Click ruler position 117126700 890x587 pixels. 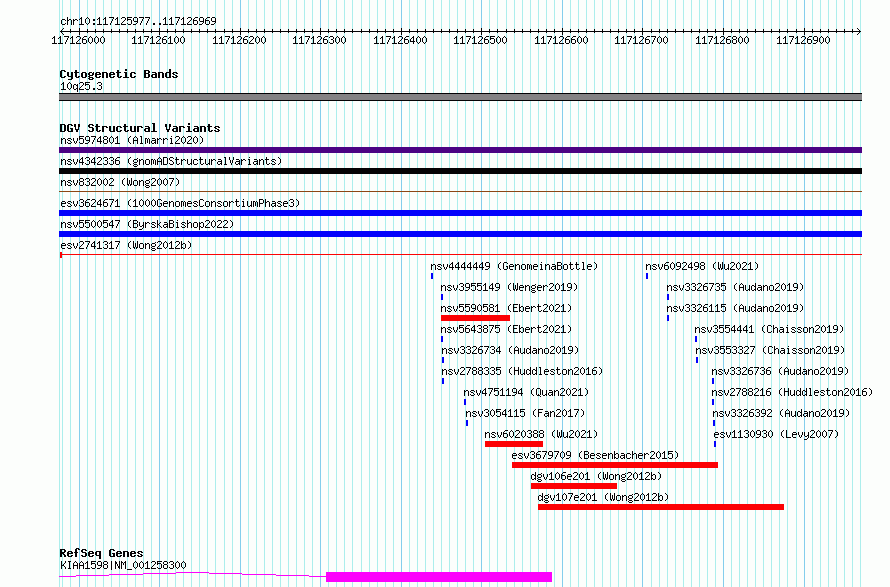pyautogui.click(x=641, y=40)
